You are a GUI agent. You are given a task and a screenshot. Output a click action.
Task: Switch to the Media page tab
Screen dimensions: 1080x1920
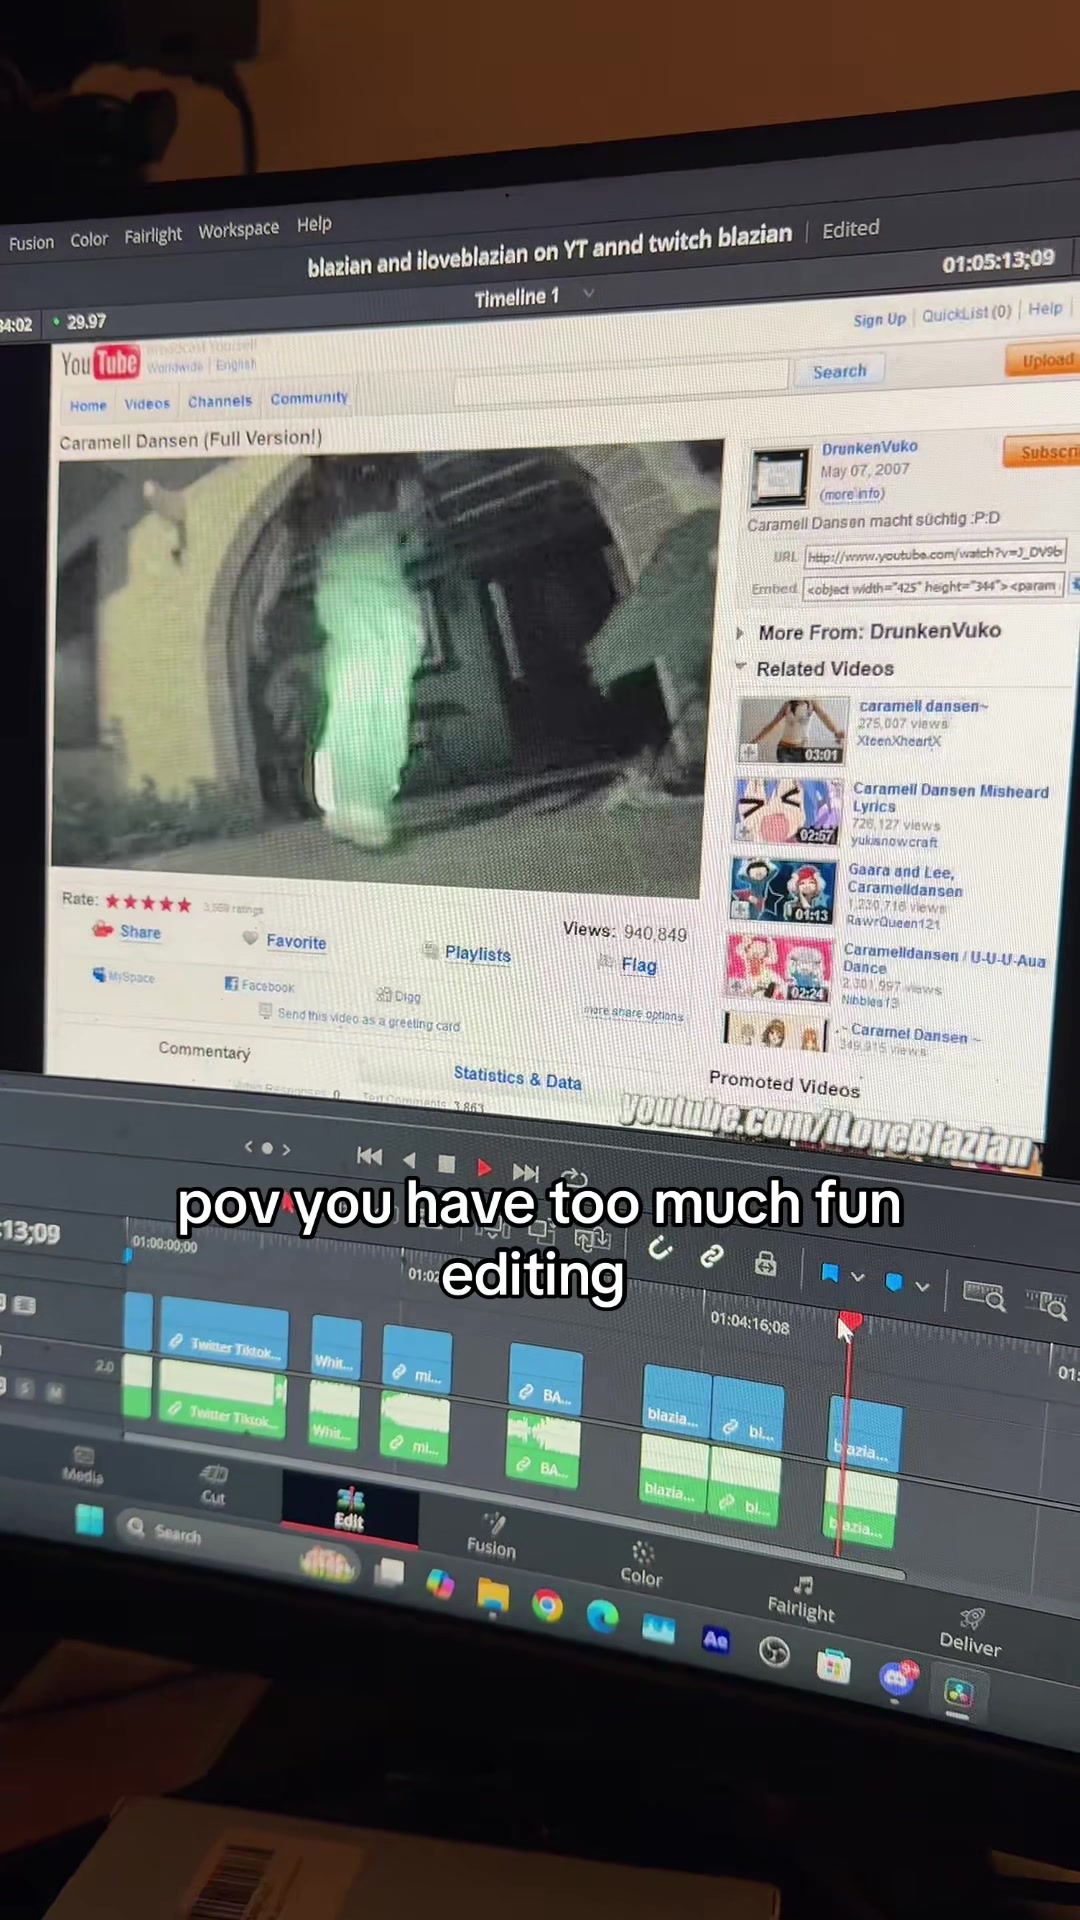(83, 1465)
